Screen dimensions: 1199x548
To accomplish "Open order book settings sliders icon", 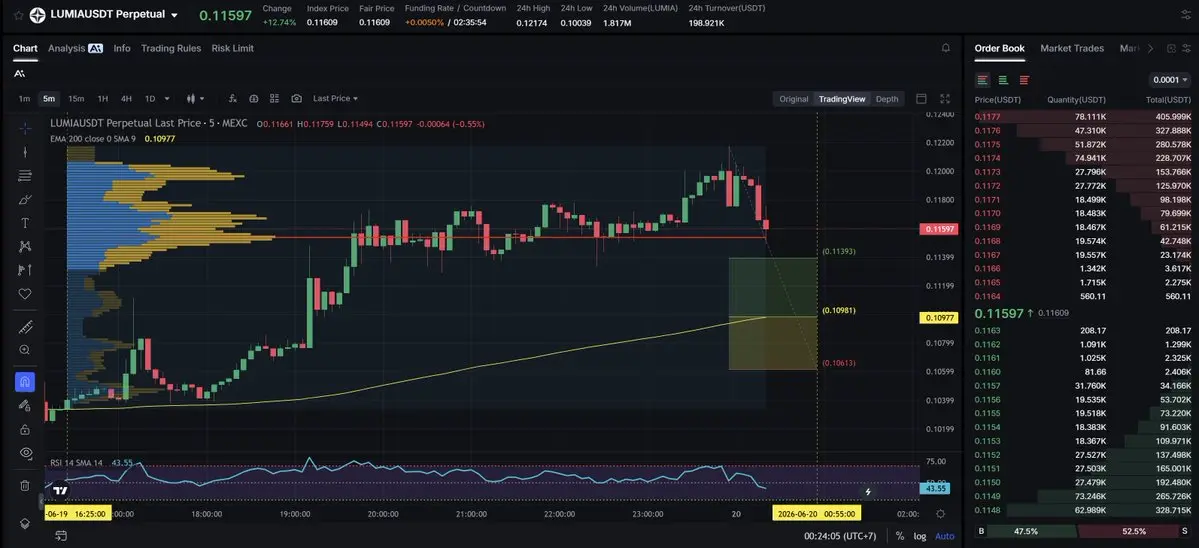I will (1186, 48).
